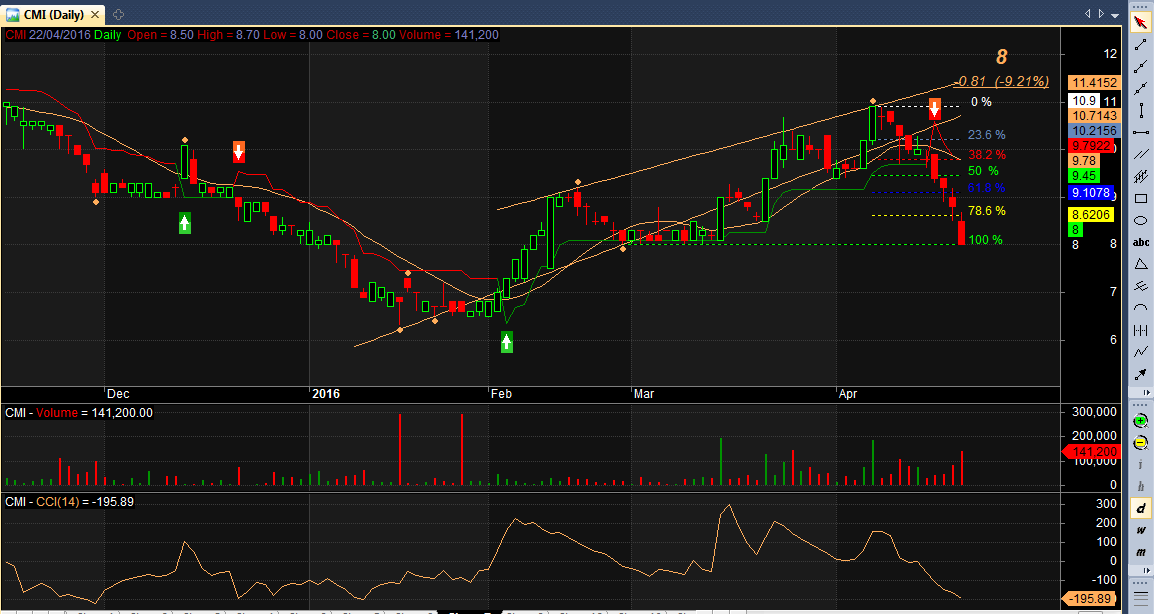Select the CMI (Daily) chart tab
The width and height of the screenshot is (1154, 614).
54,15
